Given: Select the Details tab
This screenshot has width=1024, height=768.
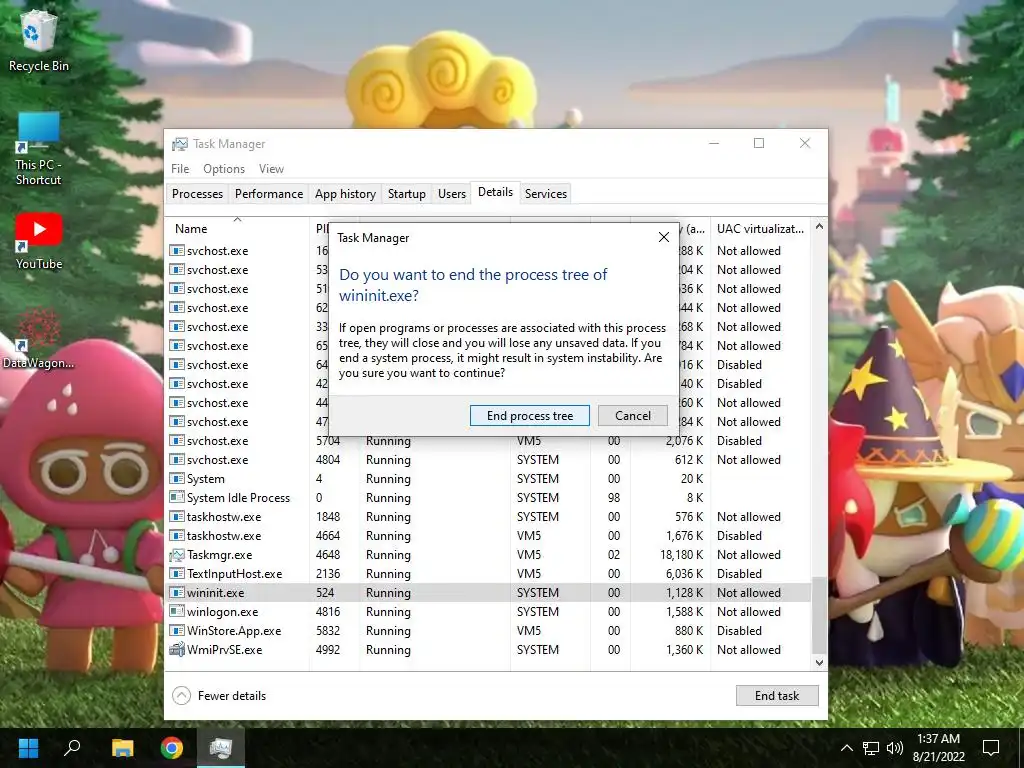Looking at the screenshot, I should click(495, 192).
